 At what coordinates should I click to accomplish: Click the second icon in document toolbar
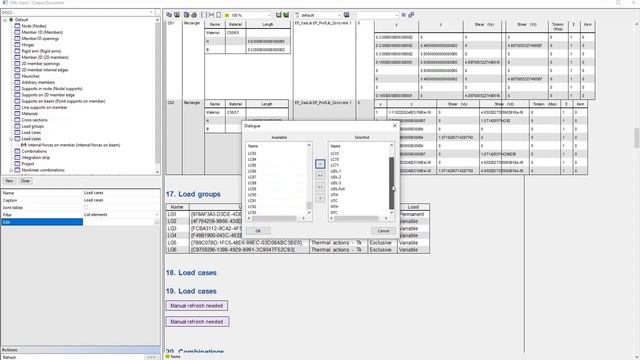click(x=177, y=15)
